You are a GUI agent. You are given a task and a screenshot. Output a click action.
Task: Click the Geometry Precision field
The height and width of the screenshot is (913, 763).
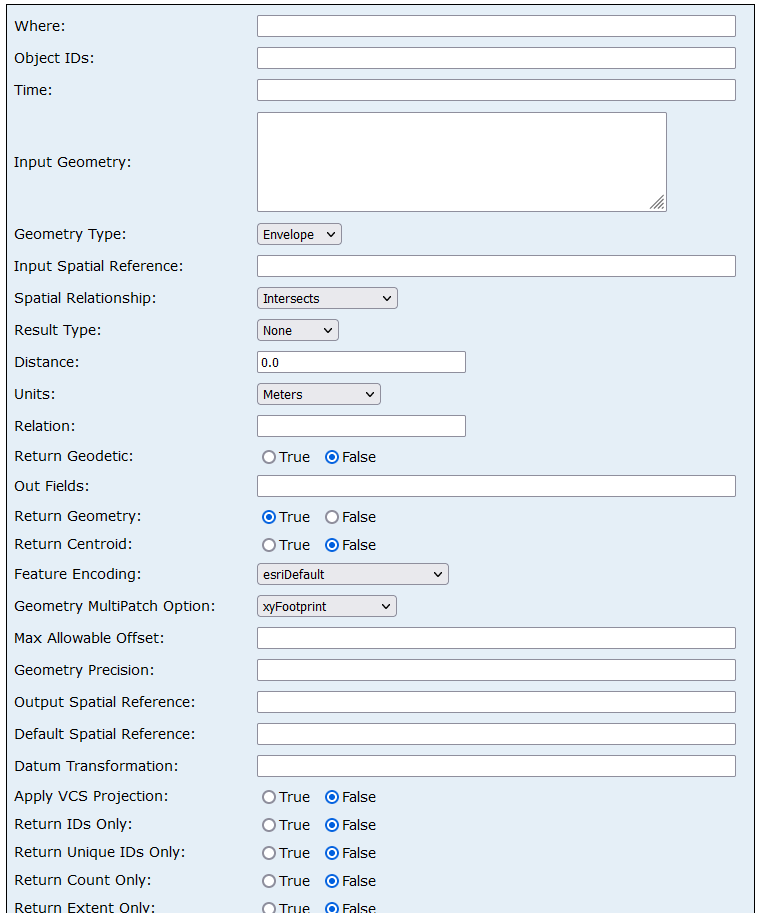(496, 670)
